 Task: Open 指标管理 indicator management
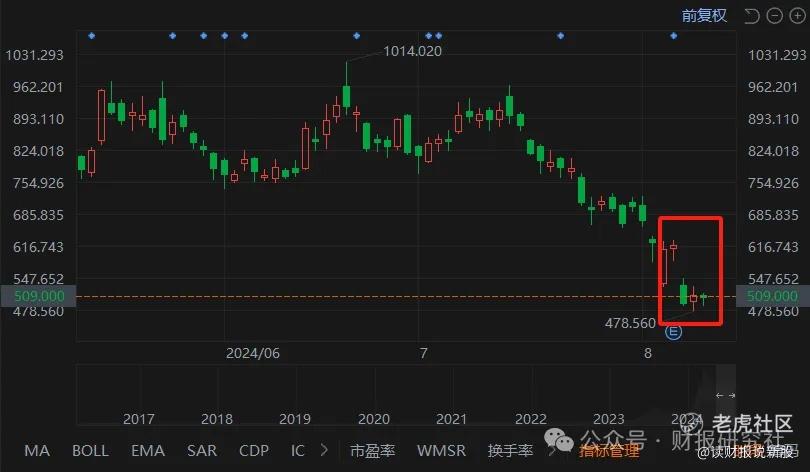tap(609, 451)
